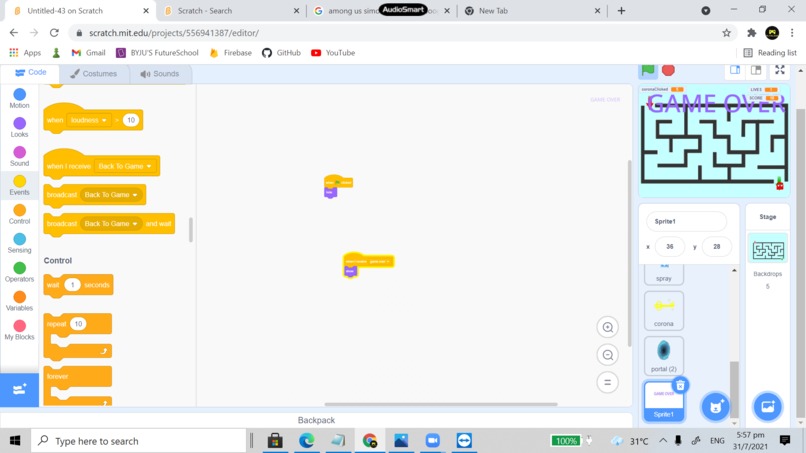The height and width of the screenshot is (453, 806).
Task: Open Windows Start menu
Action: pyautogui.click(x=15, y=441)
